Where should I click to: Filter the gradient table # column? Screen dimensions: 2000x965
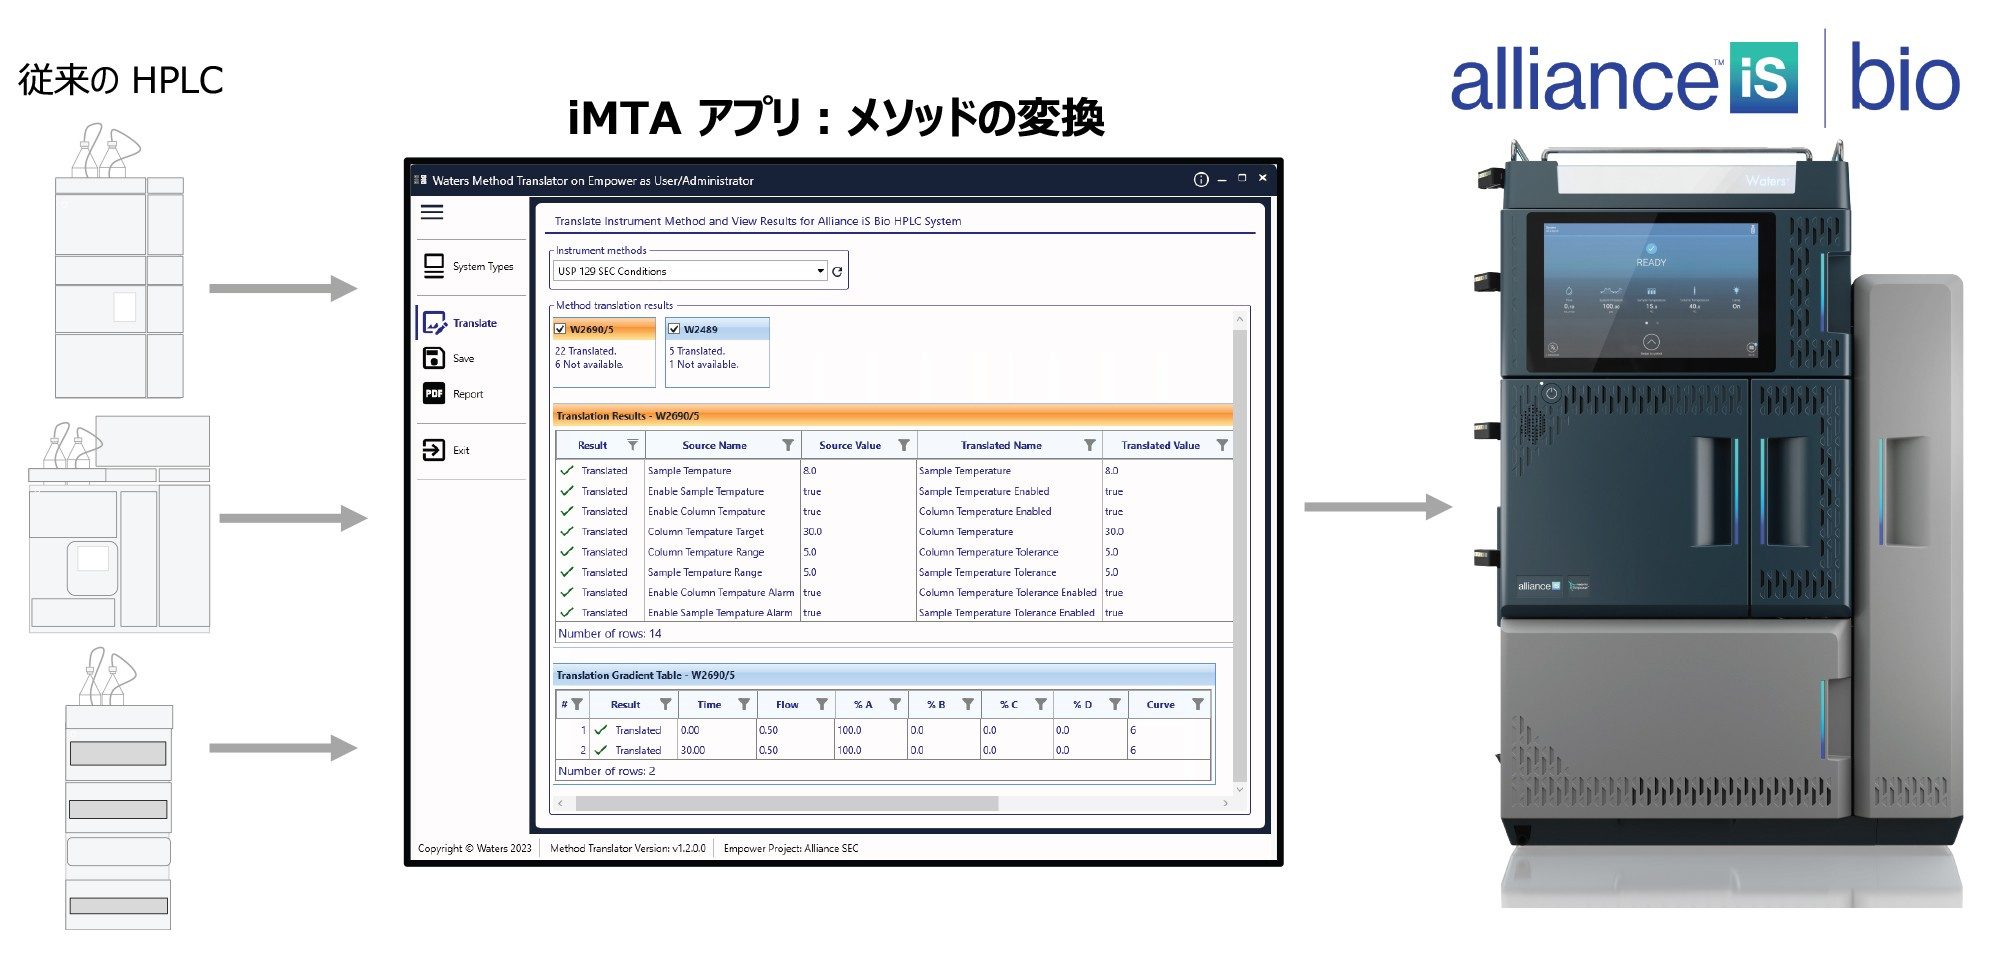pyautogui.click(x=577, y=704)
